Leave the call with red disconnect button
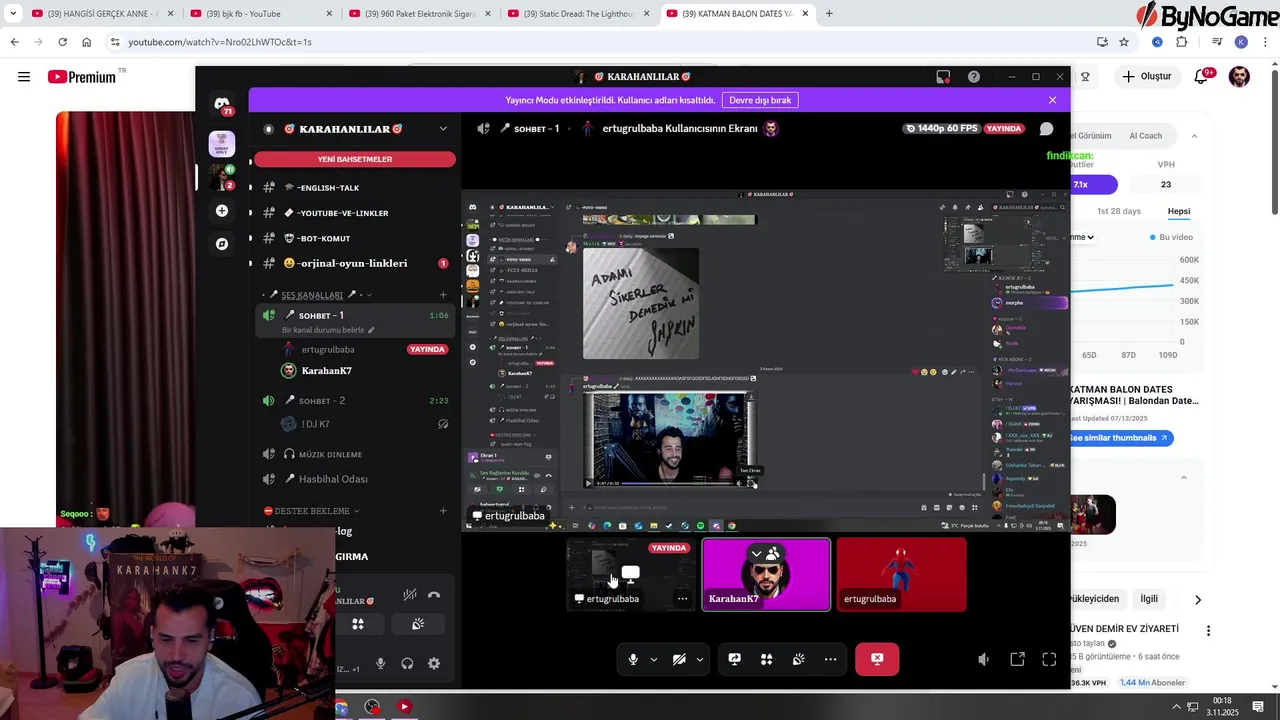 point(877,659)
